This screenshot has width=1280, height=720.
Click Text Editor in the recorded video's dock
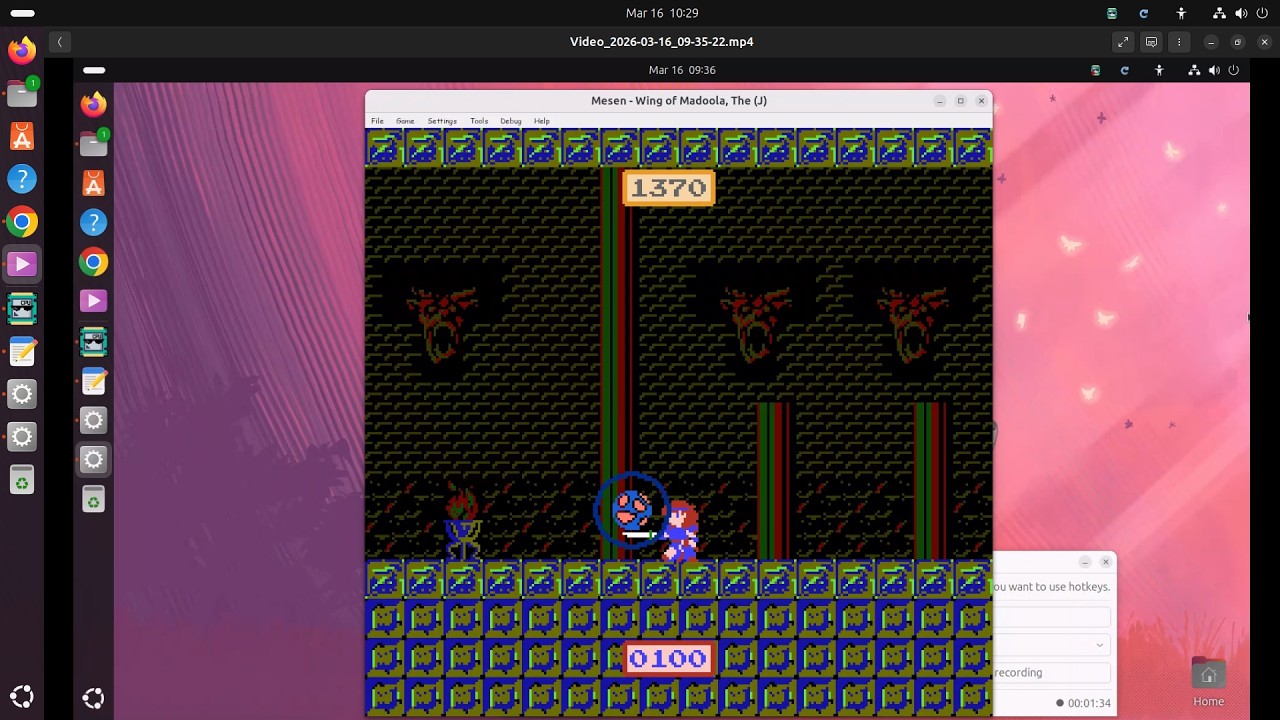[93, 380]
